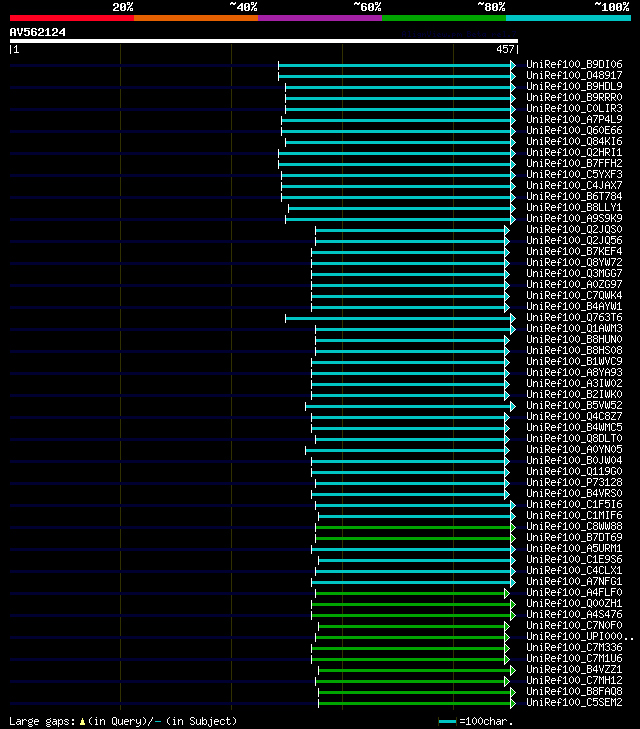This screenshot has width=640, height=729.
Task: Select label UniRef100_C5SEM2
Action: (x=574, y=702)
